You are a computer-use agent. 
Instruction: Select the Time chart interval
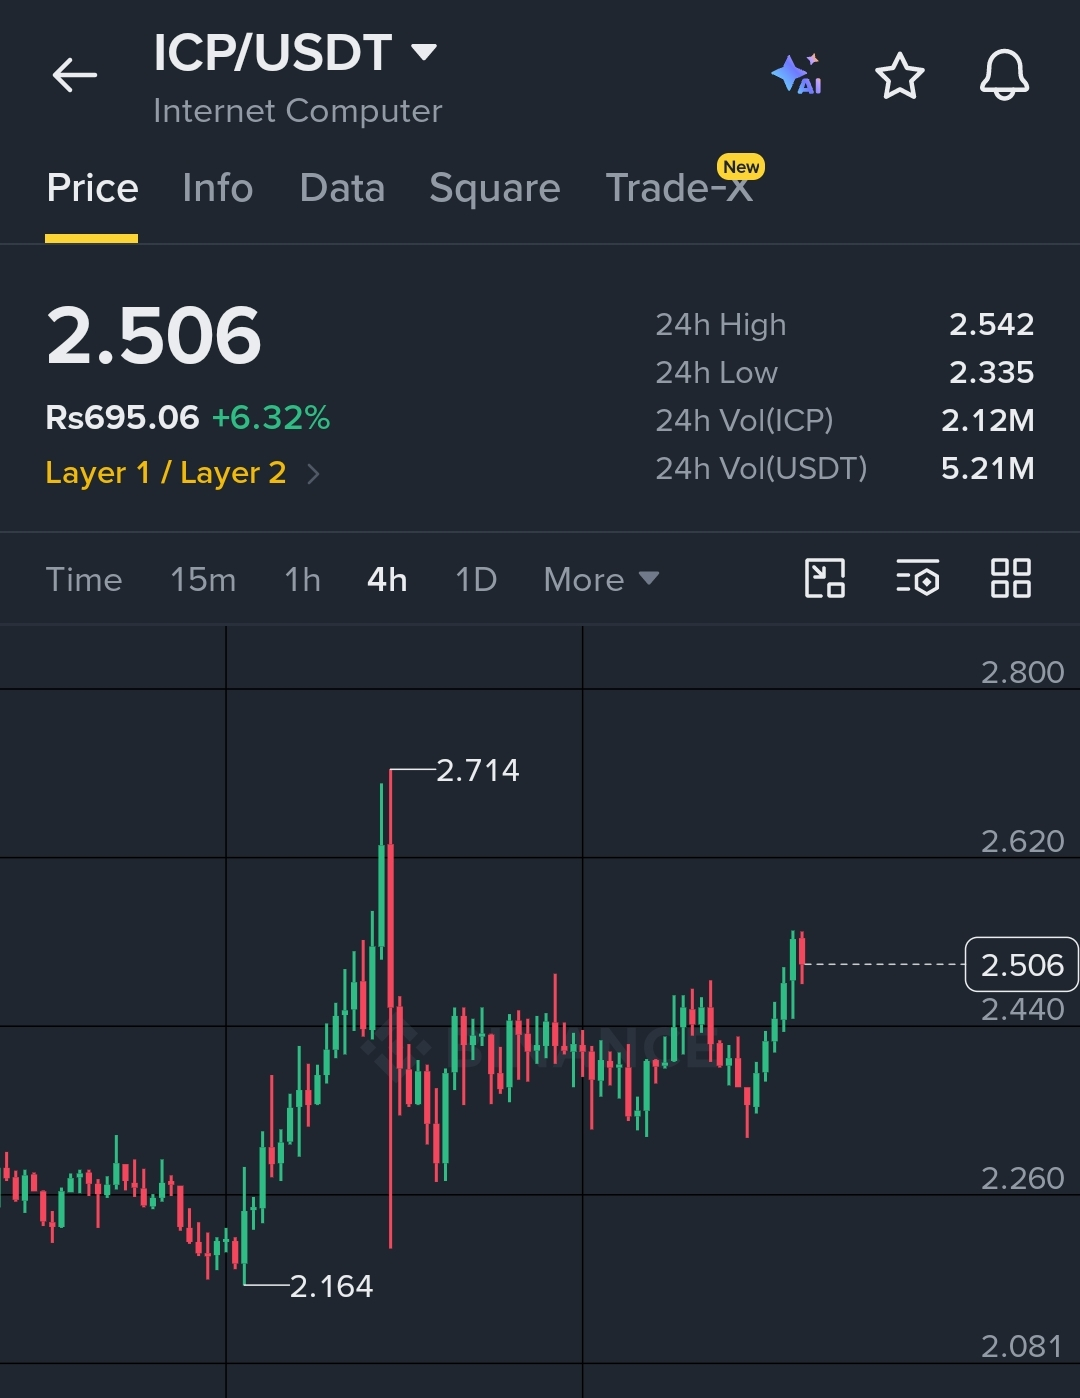click(x=84, y=579)
